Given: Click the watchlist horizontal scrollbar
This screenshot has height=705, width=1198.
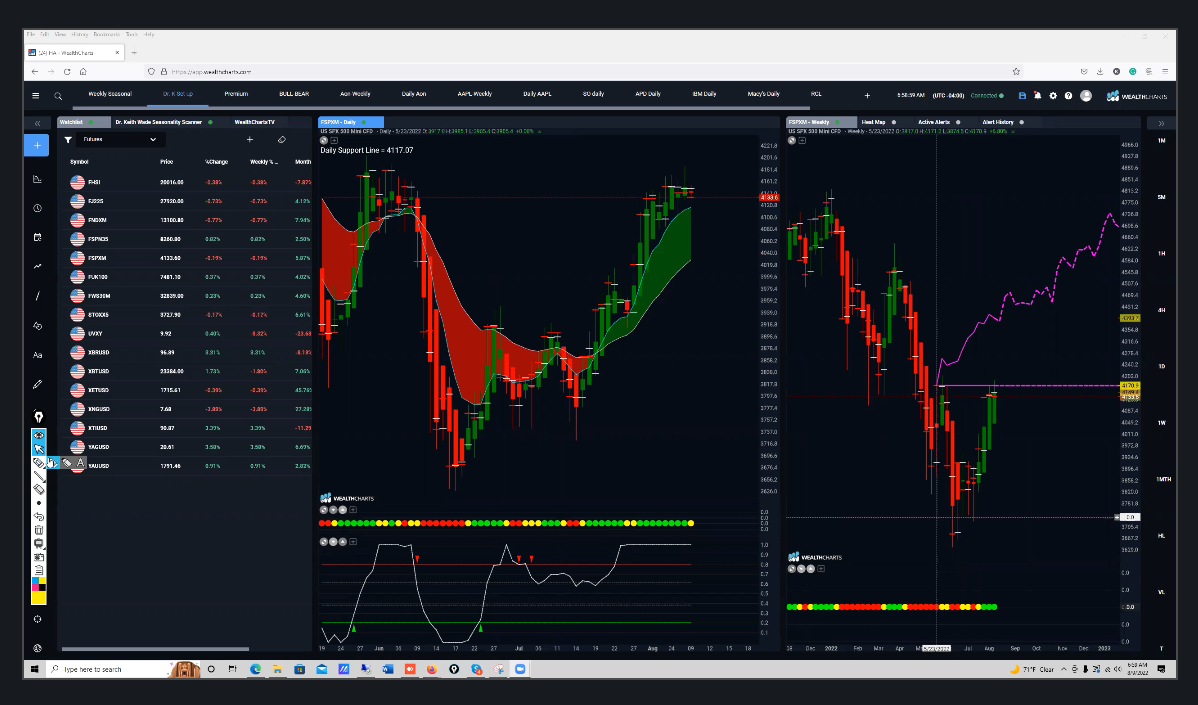Looking at the screenshot, I should tap(155, 649).
